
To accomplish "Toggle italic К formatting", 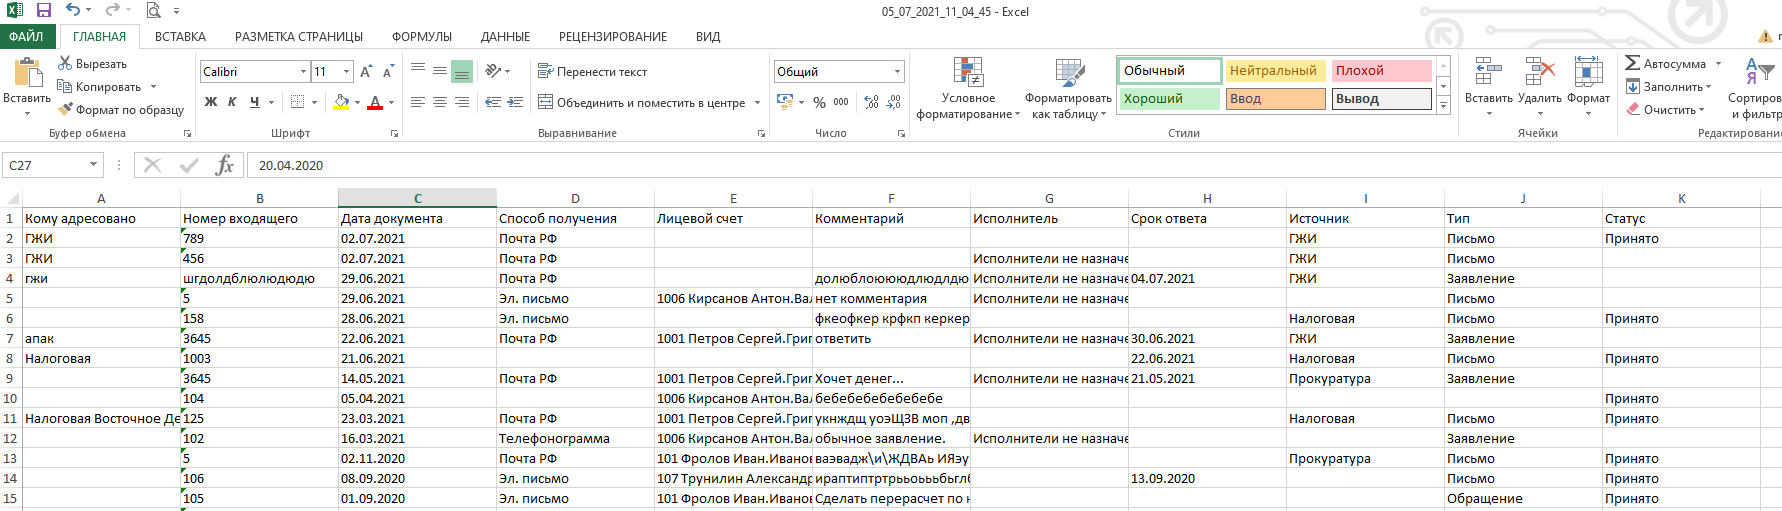I will pyautogui.click(x=232, y=102).
